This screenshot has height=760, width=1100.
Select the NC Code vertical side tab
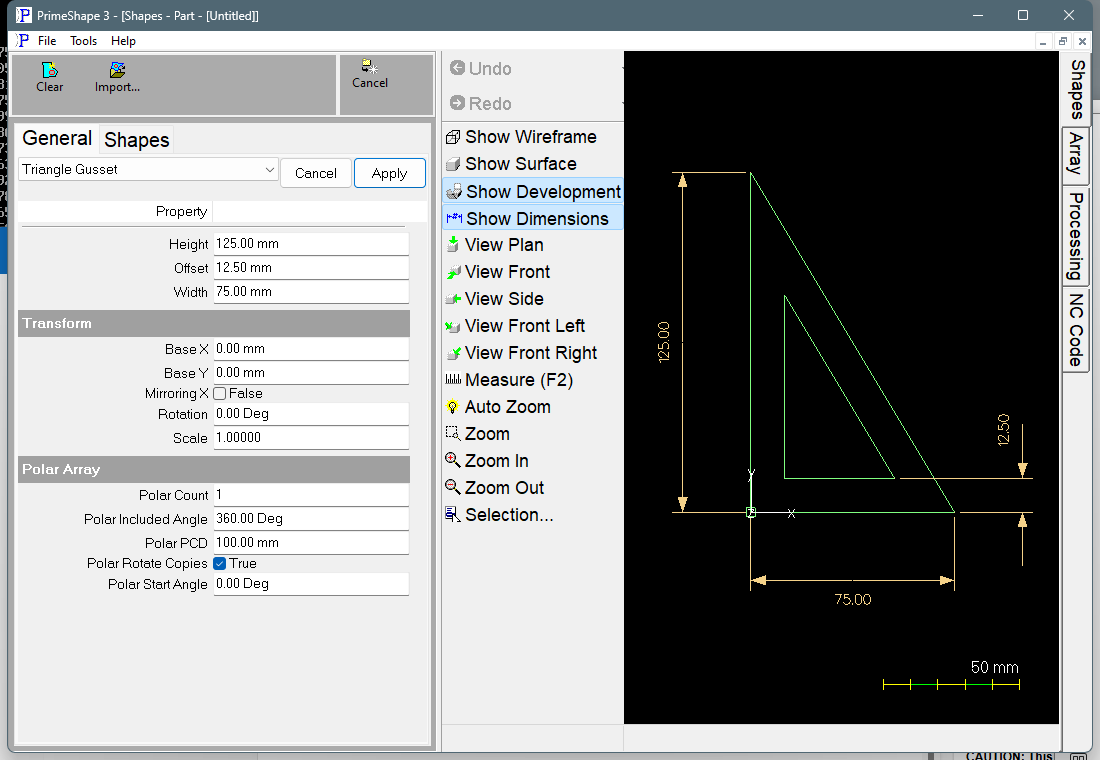(x=1077, y=330)
